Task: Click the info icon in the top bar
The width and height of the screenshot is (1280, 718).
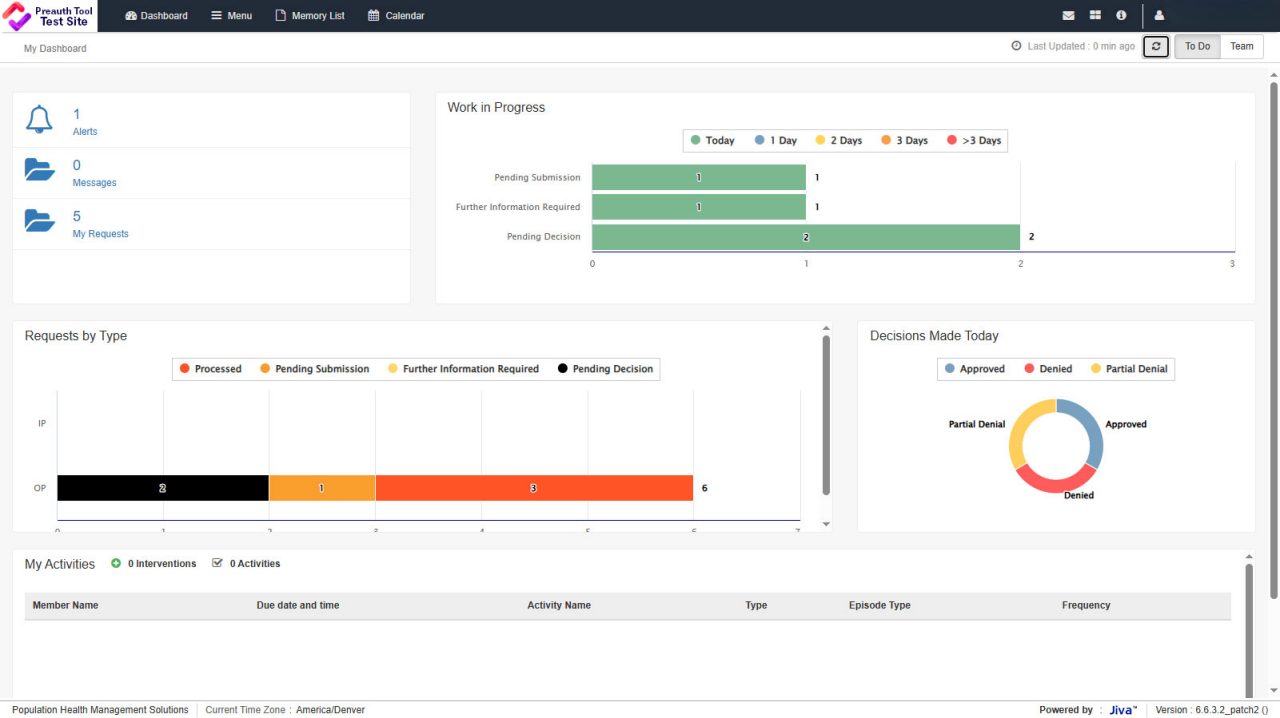Action: coord(1121,15)
